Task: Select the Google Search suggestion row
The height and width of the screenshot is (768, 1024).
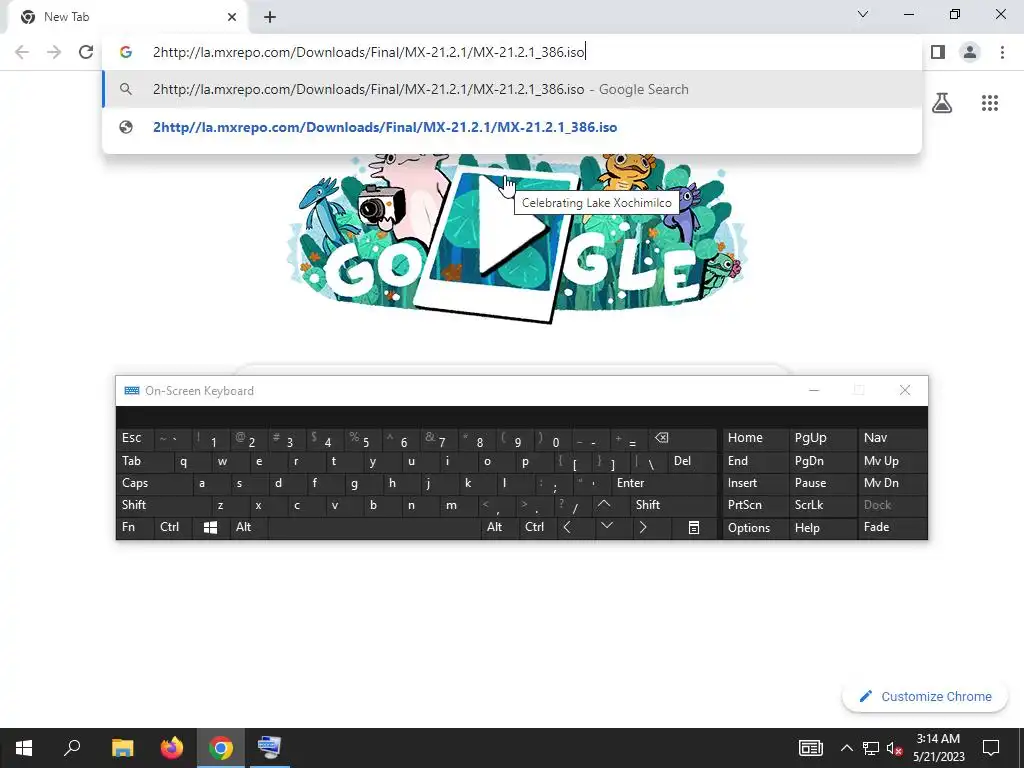Action: pyautogui.click(x=512, y=89)
